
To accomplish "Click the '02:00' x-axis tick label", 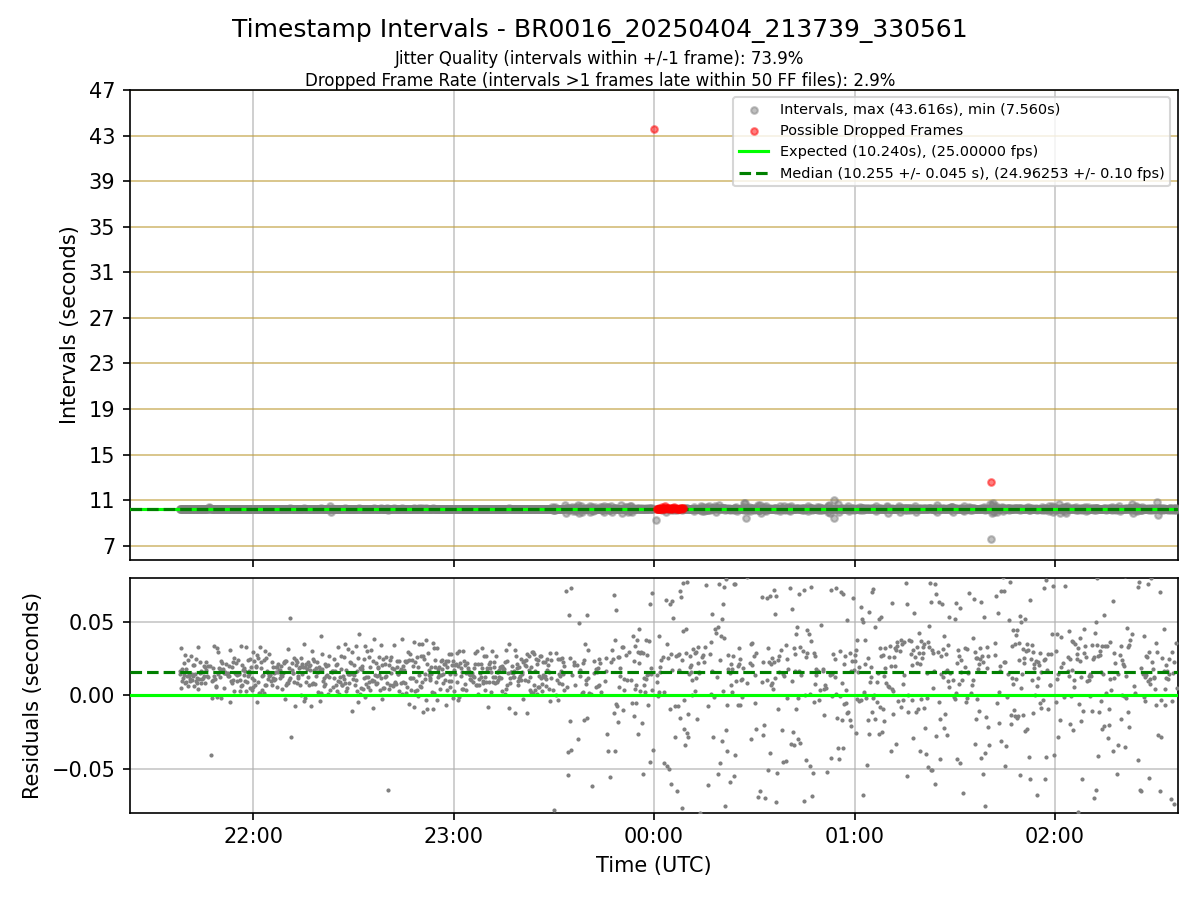I will point(1055,838).
